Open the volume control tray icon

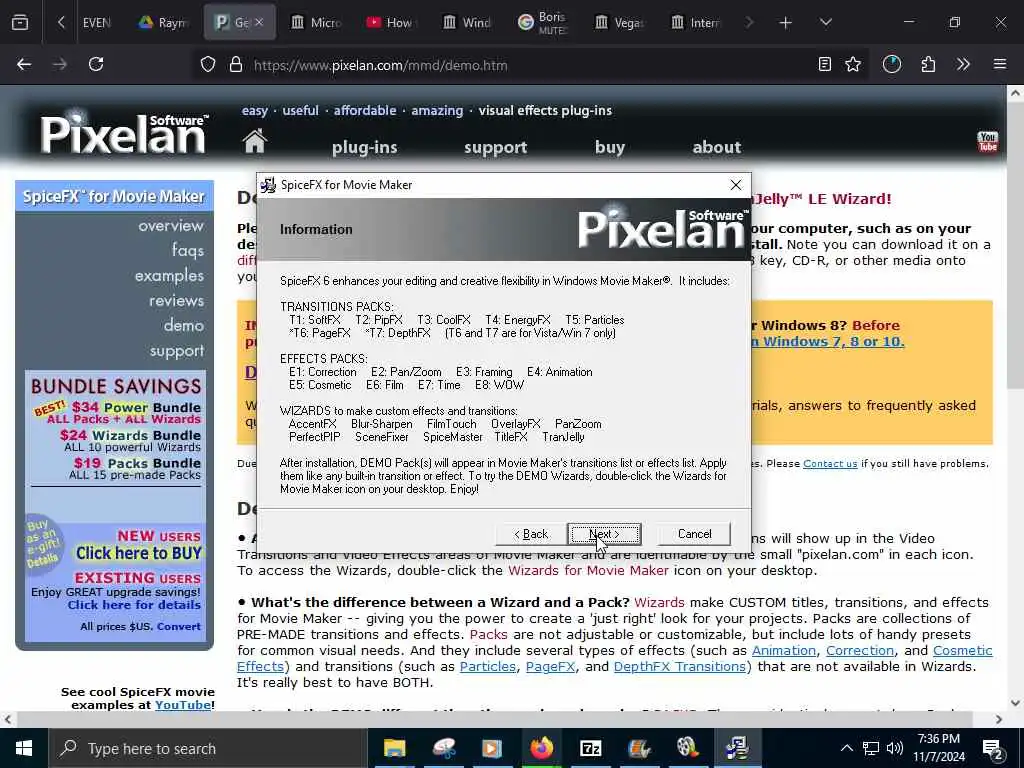[x=895, y=748]
